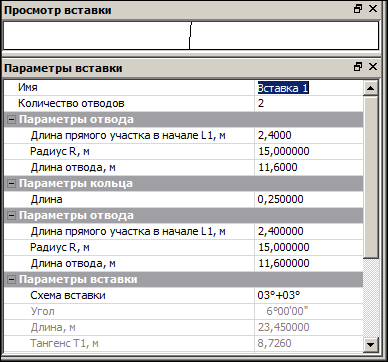Viewport: 388px width, 362px height.
Task: Select the first Радиус R value 15,000000
Action: (x=309, y=151)
